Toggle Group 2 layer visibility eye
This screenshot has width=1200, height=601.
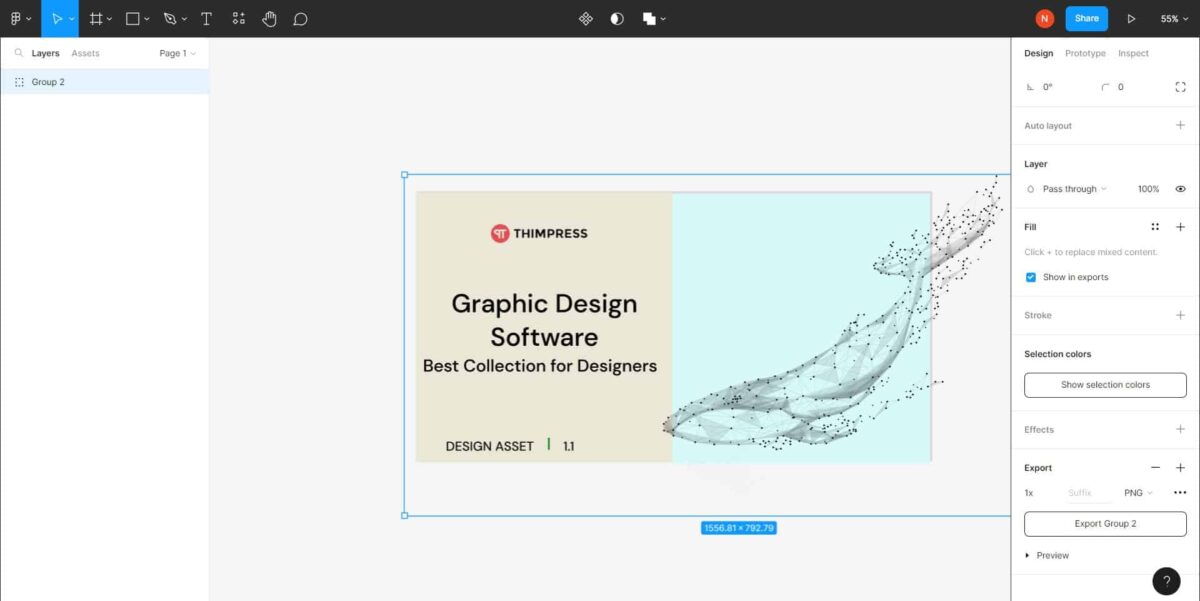(1180, 188)
